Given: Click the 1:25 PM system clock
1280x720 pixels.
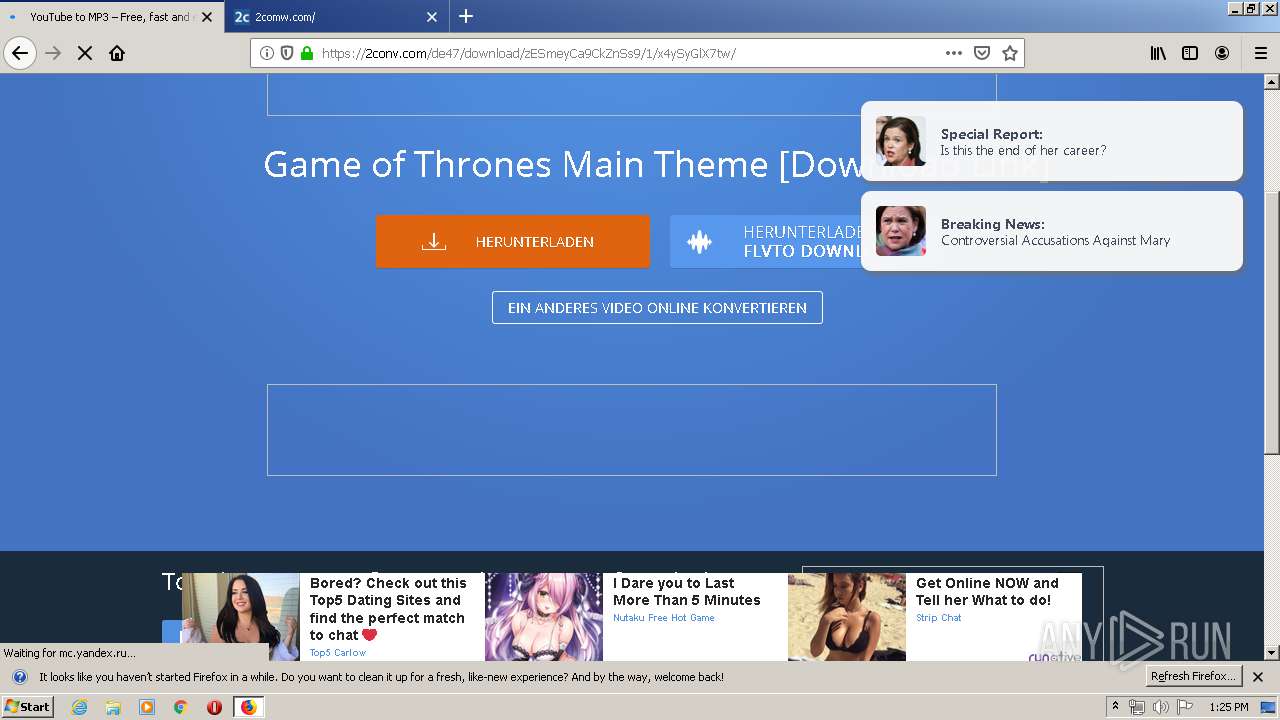Looking at the screenshot, I should tap(1229, 707).
